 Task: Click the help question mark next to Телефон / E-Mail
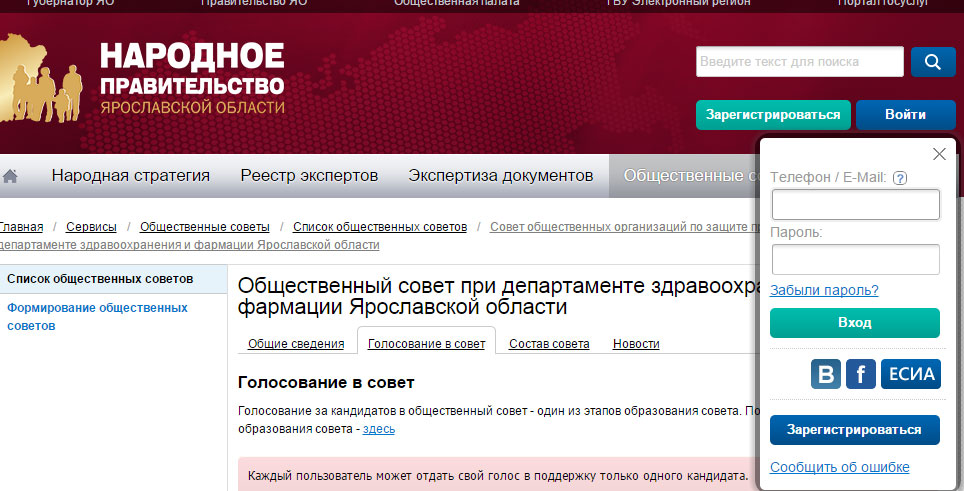[900, 178]
